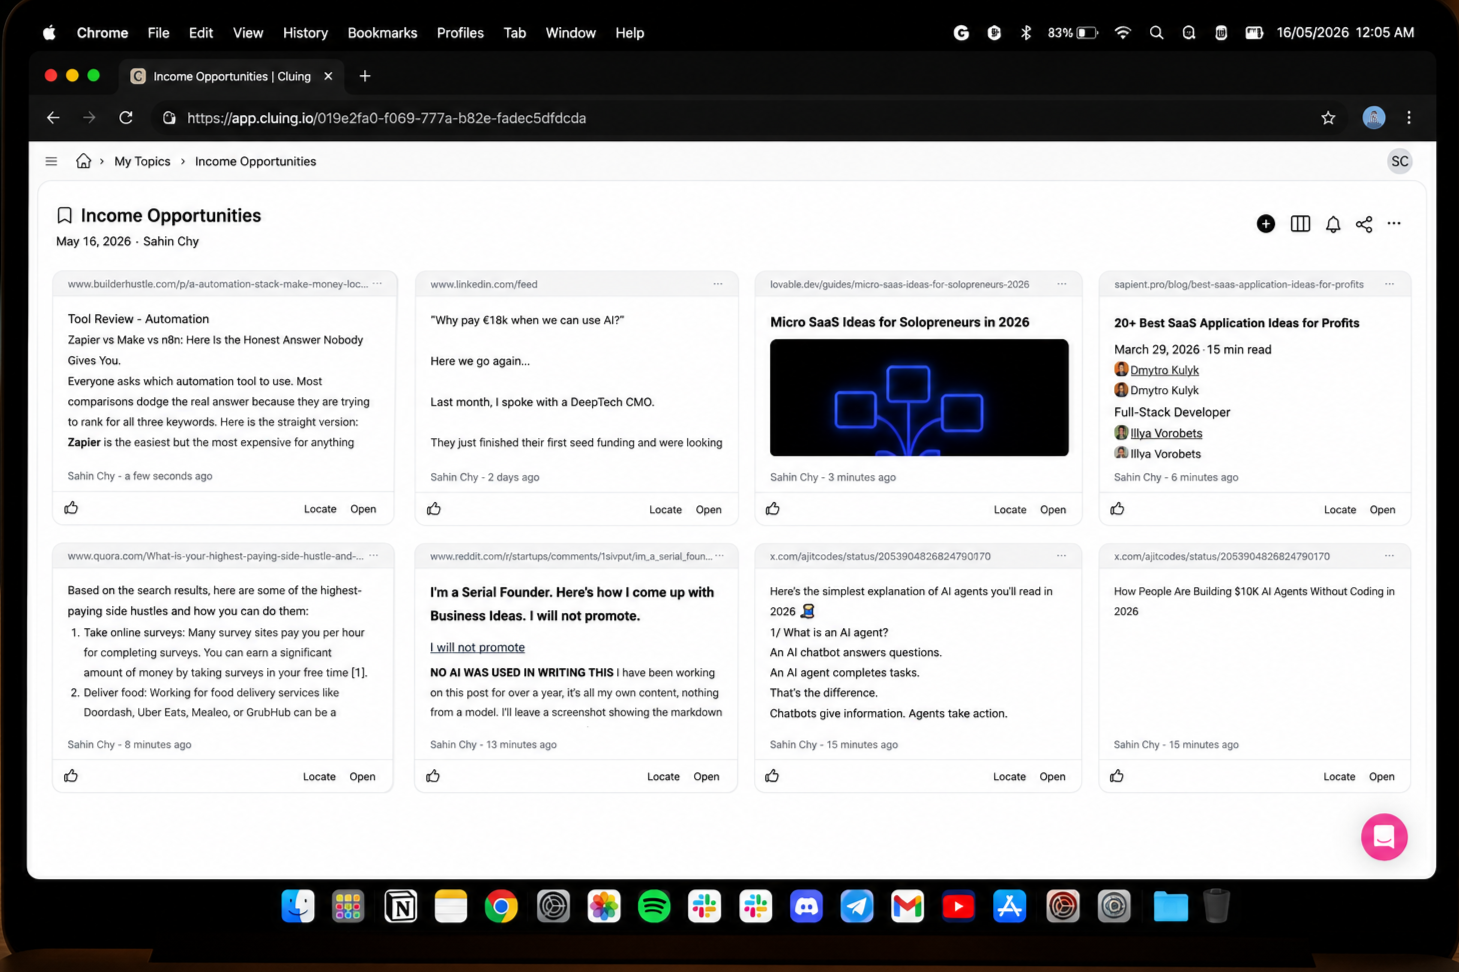The height and width of the screenshot is (972, 1459).
Task: Click Spotlight search icon in menu bar
Action: [x=1156, y=33]
